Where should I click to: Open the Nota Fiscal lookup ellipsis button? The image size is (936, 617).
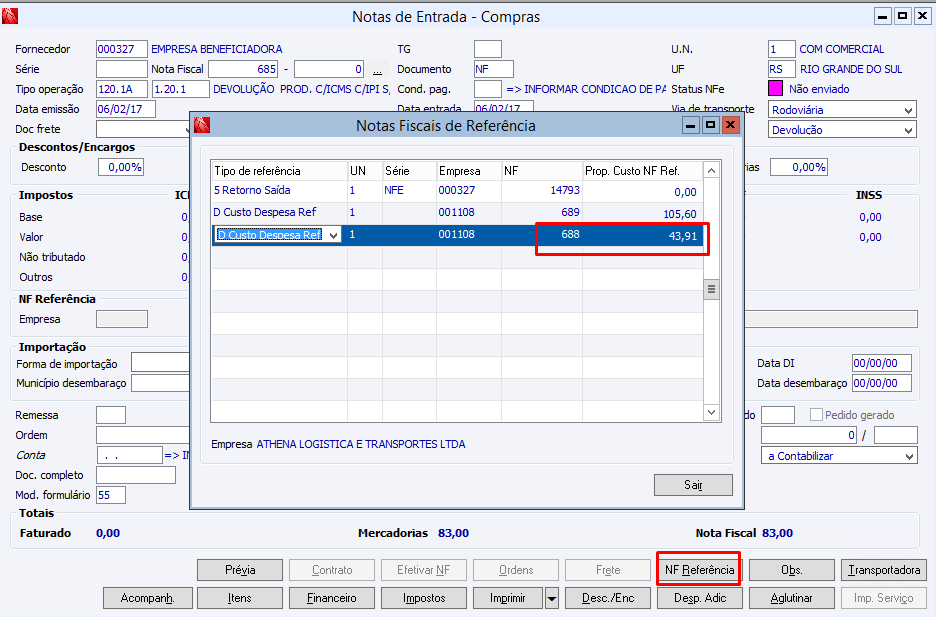(377, 69)
